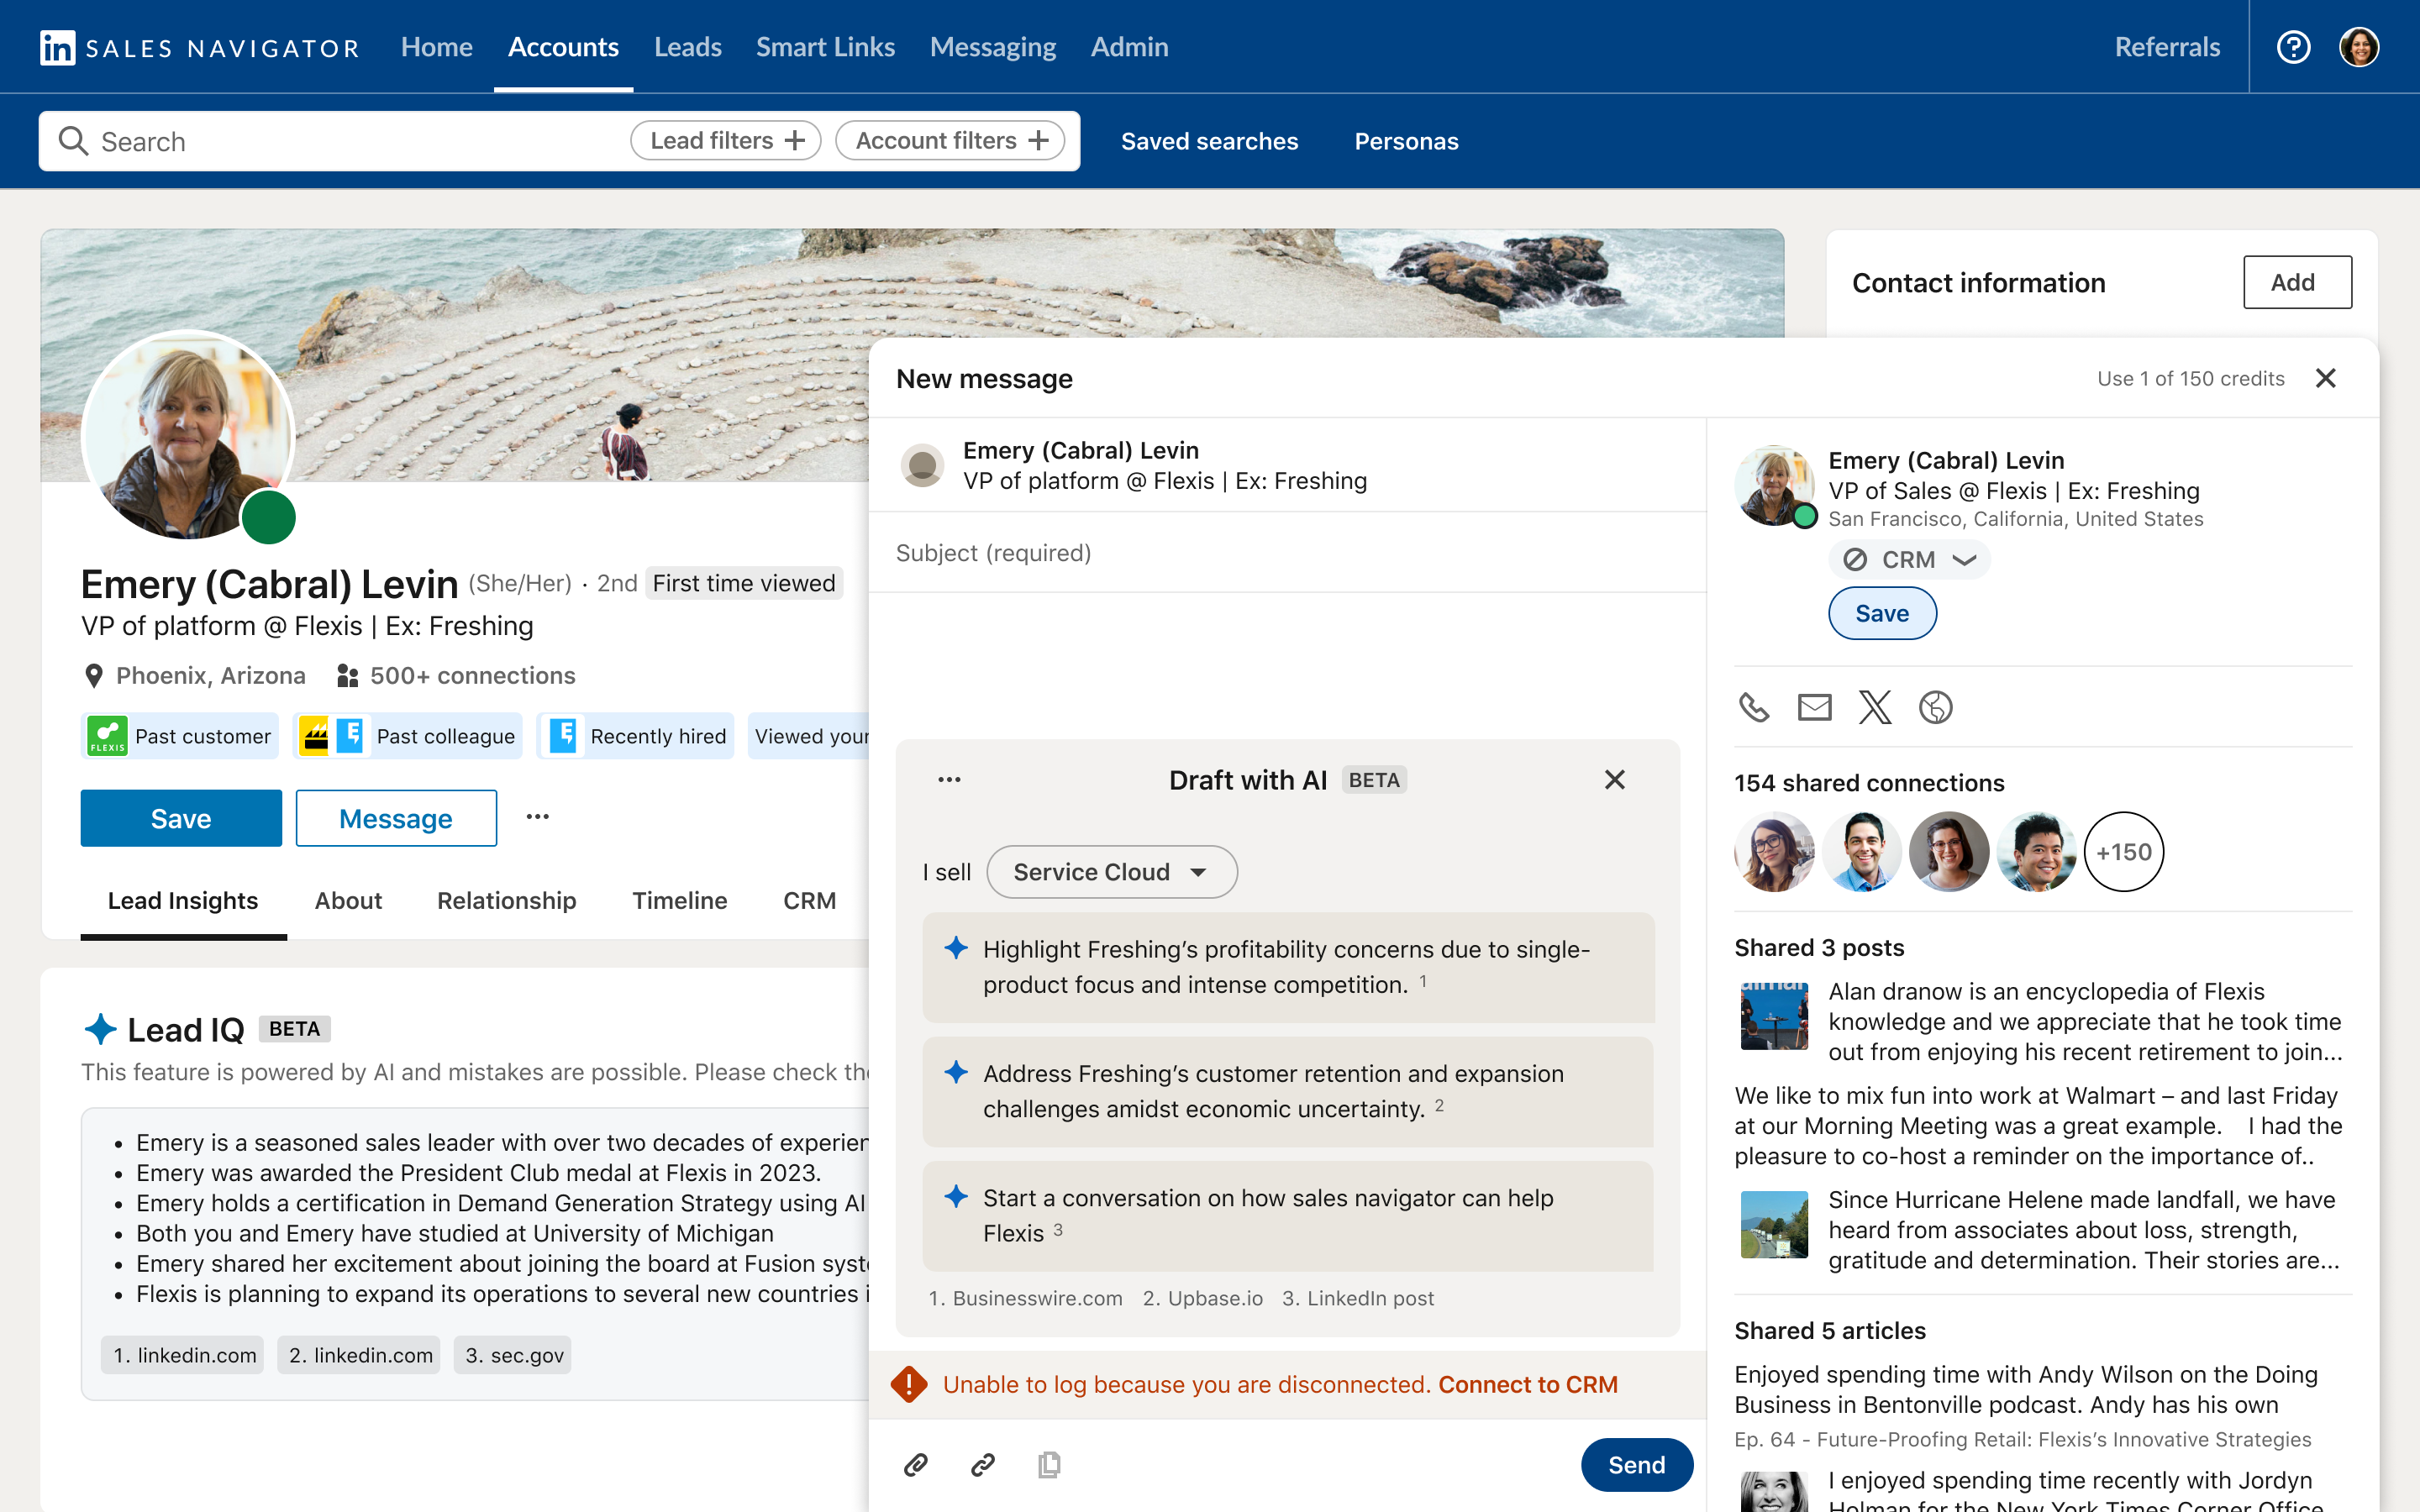Screen dimensions: 2420x1512
Task: Switch to the Relationship tab
Action: pyautogui.click(x=507, y=901)
